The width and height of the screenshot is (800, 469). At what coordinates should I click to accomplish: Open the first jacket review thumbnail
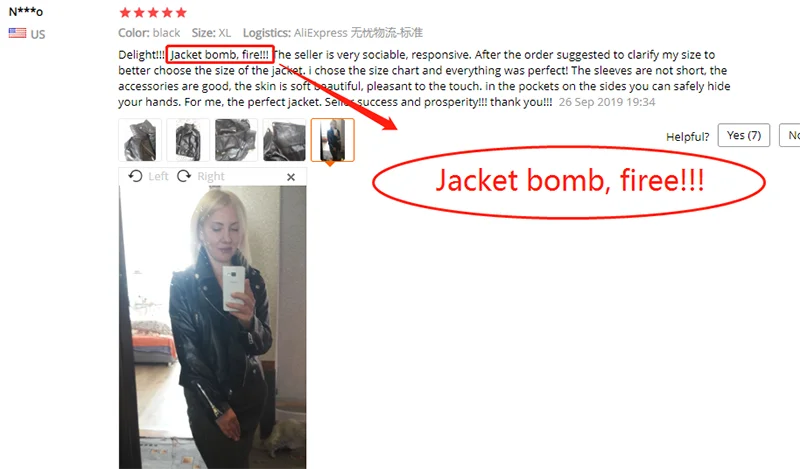click(140, 140)
